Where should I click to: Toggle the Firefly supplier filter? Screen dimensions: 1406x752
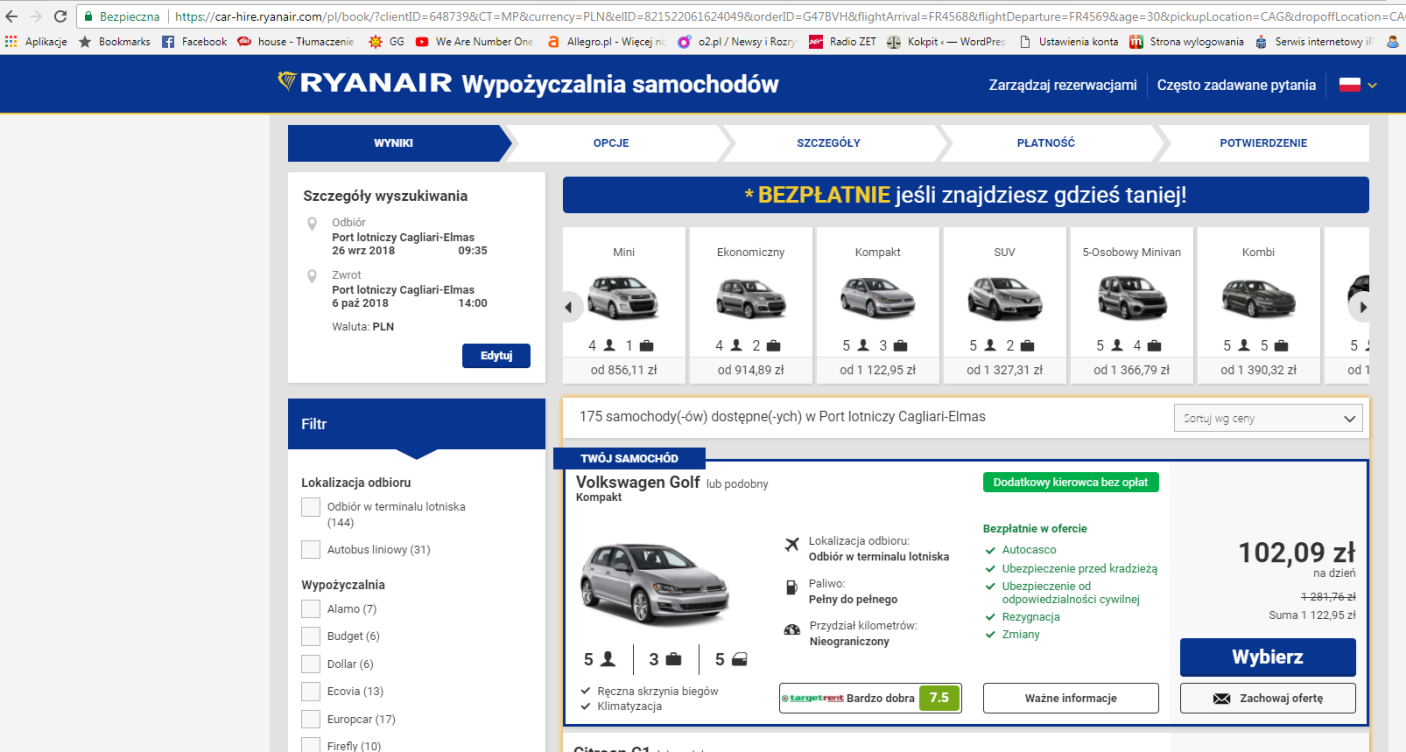(x=311, y=745)
